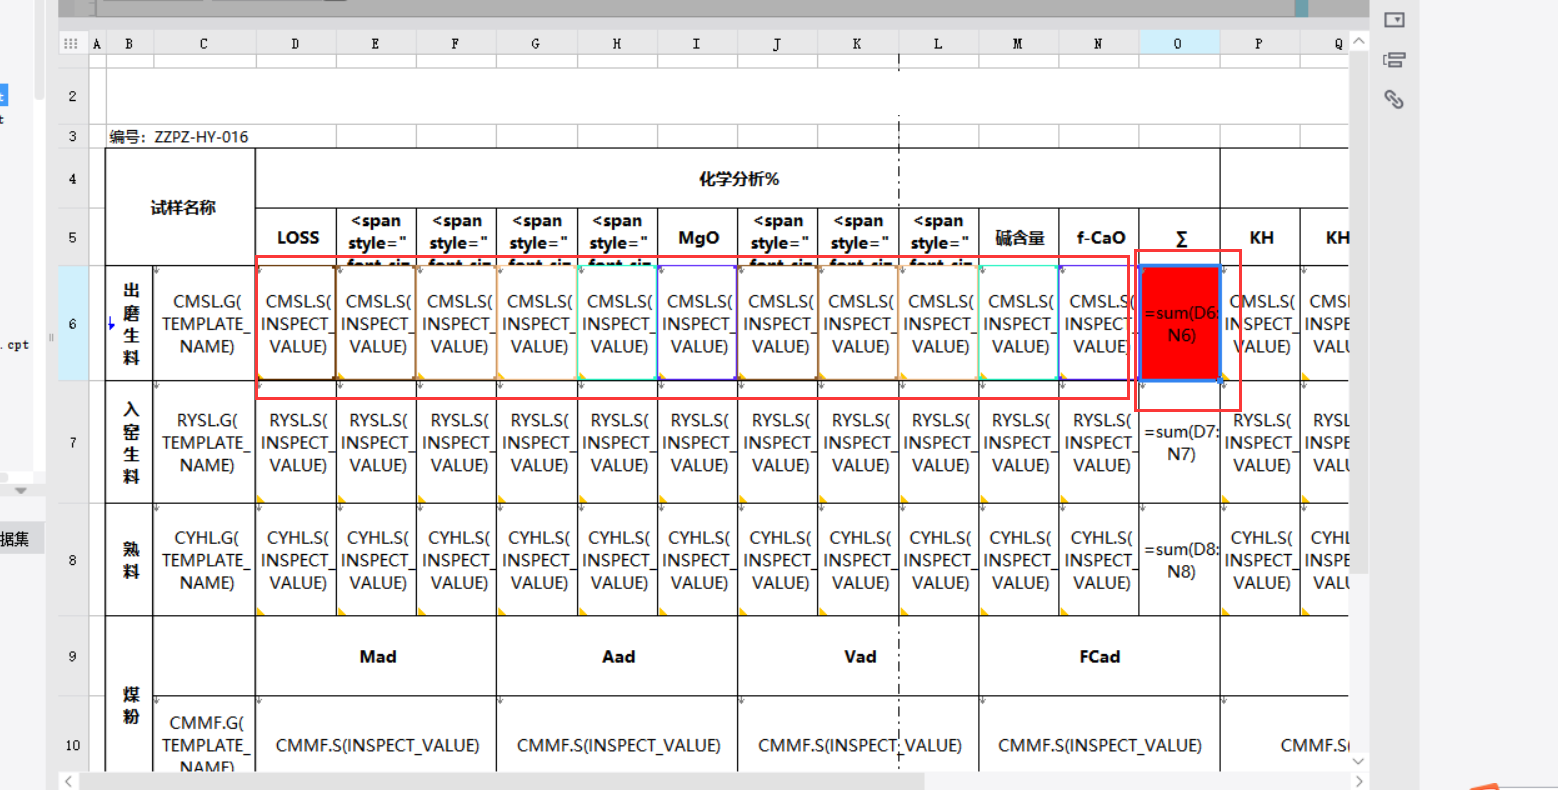Screen dimensions: 1558x790
Task: Click the horizontal scrollbar right arrow
Action: 1358,781
